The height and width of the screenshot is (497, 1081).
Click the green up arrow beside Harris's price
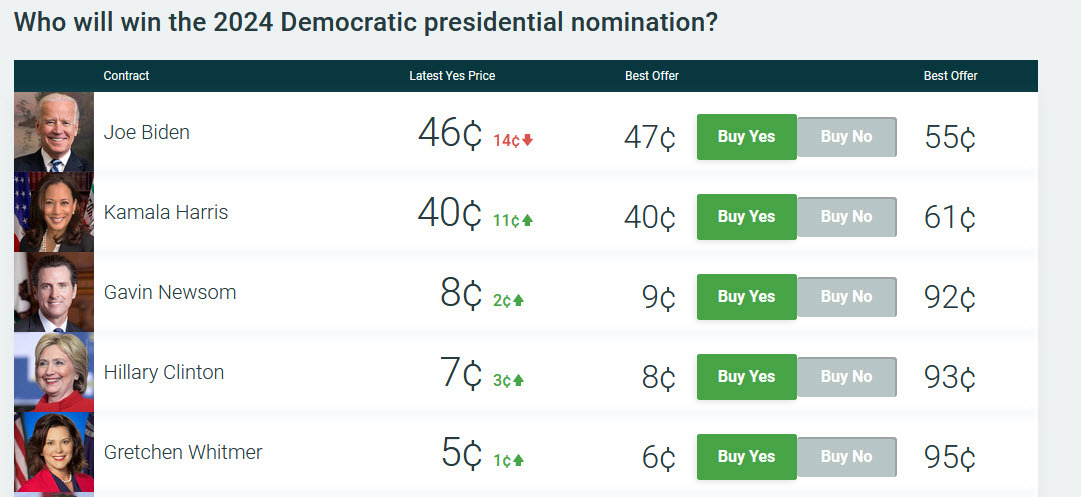(x=528, y=220)
